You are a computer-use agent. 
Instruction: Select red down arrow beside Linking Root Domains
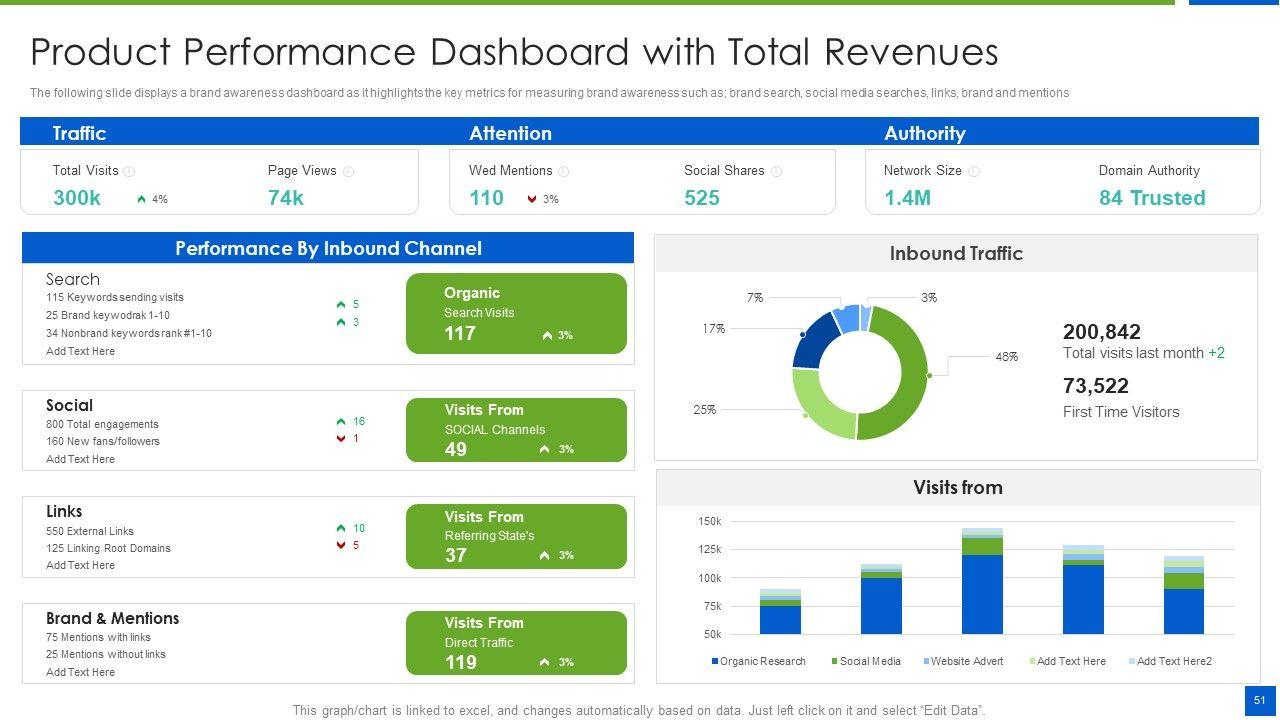pos(341,545)
